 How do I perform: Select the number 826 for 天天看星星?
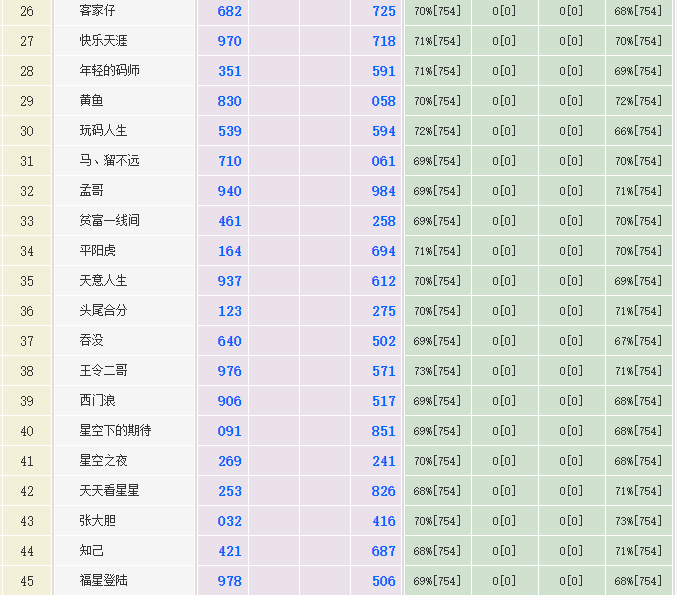coord(383,491)
